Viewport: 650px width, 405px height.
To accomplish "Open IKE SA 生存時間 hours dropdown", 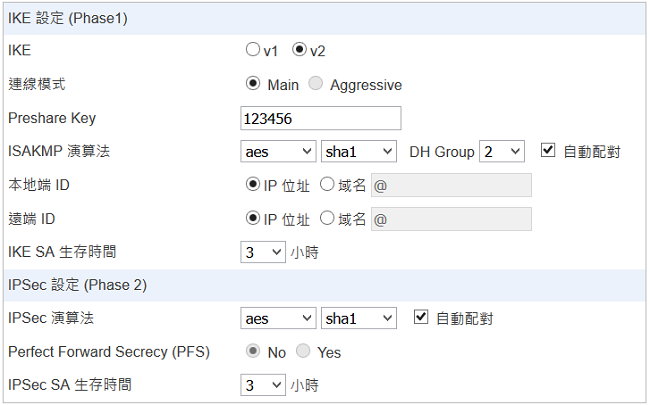I will pyautogui.click(x=264, y=252).
